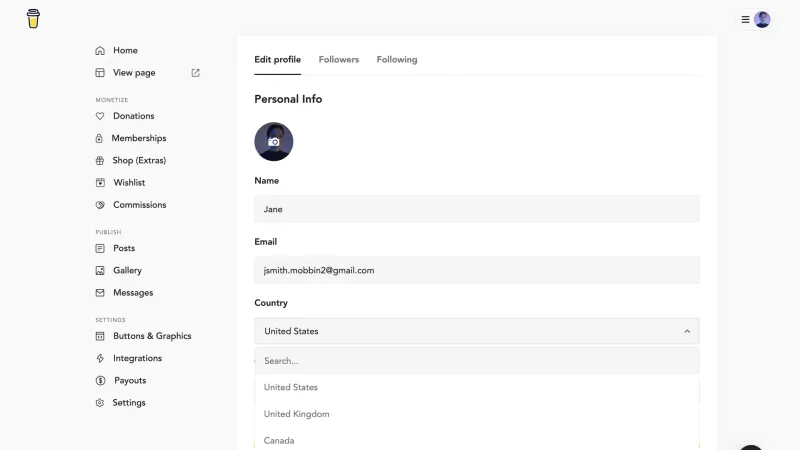Switch to the Following tab
Screen dimensions: 800x450
pos(397,60)
